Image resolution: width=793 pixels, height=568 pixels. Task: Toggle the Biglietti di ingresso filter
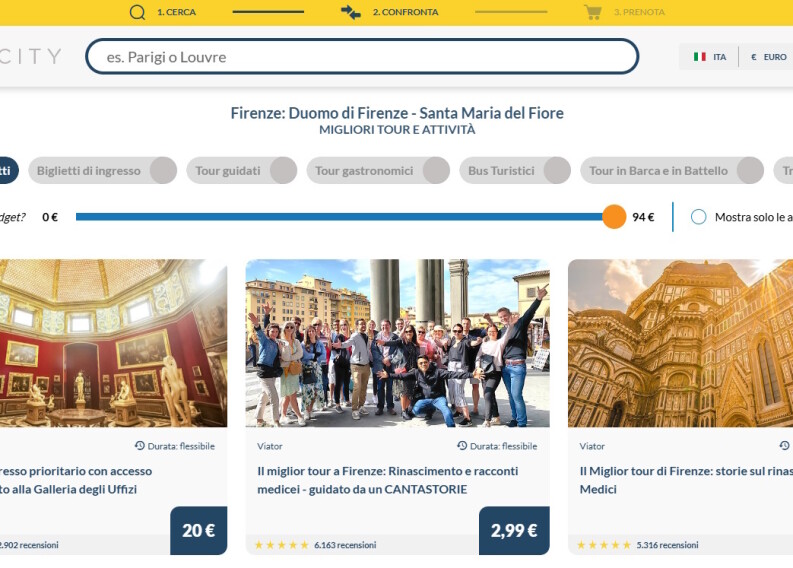click(103, 170)
